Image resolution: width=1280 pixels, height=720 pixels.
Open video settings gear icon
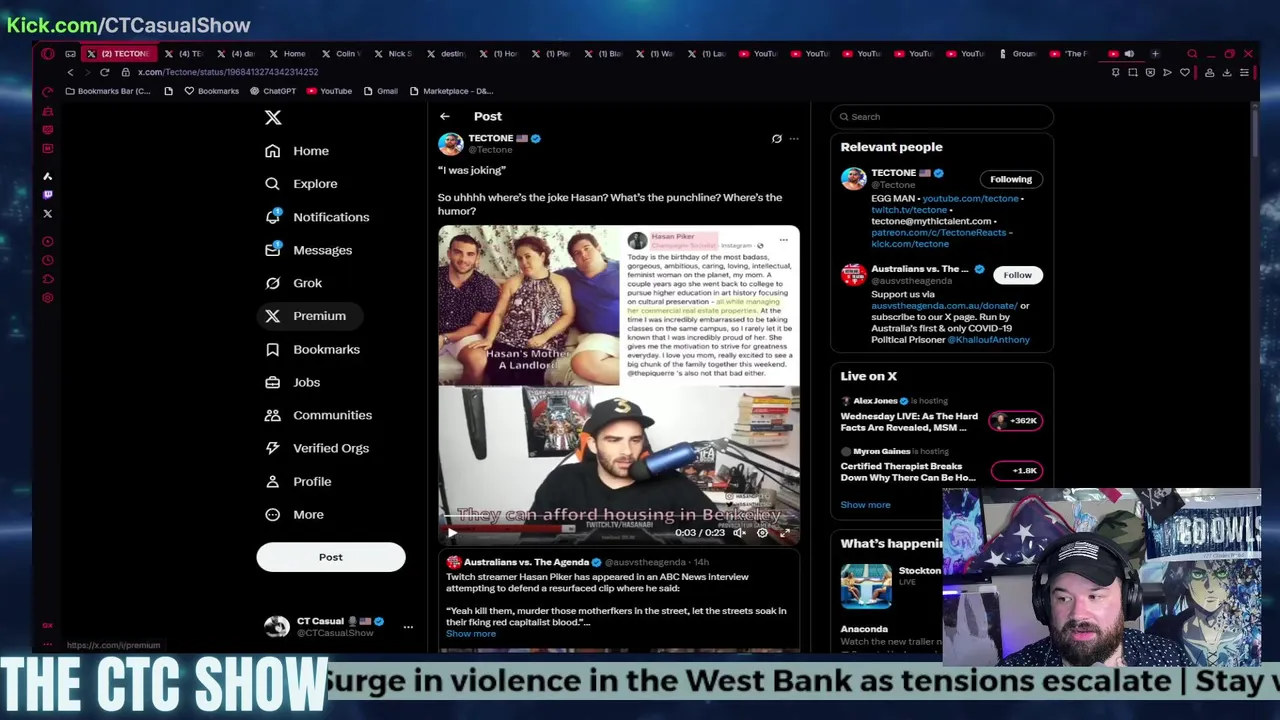[762, 533]
